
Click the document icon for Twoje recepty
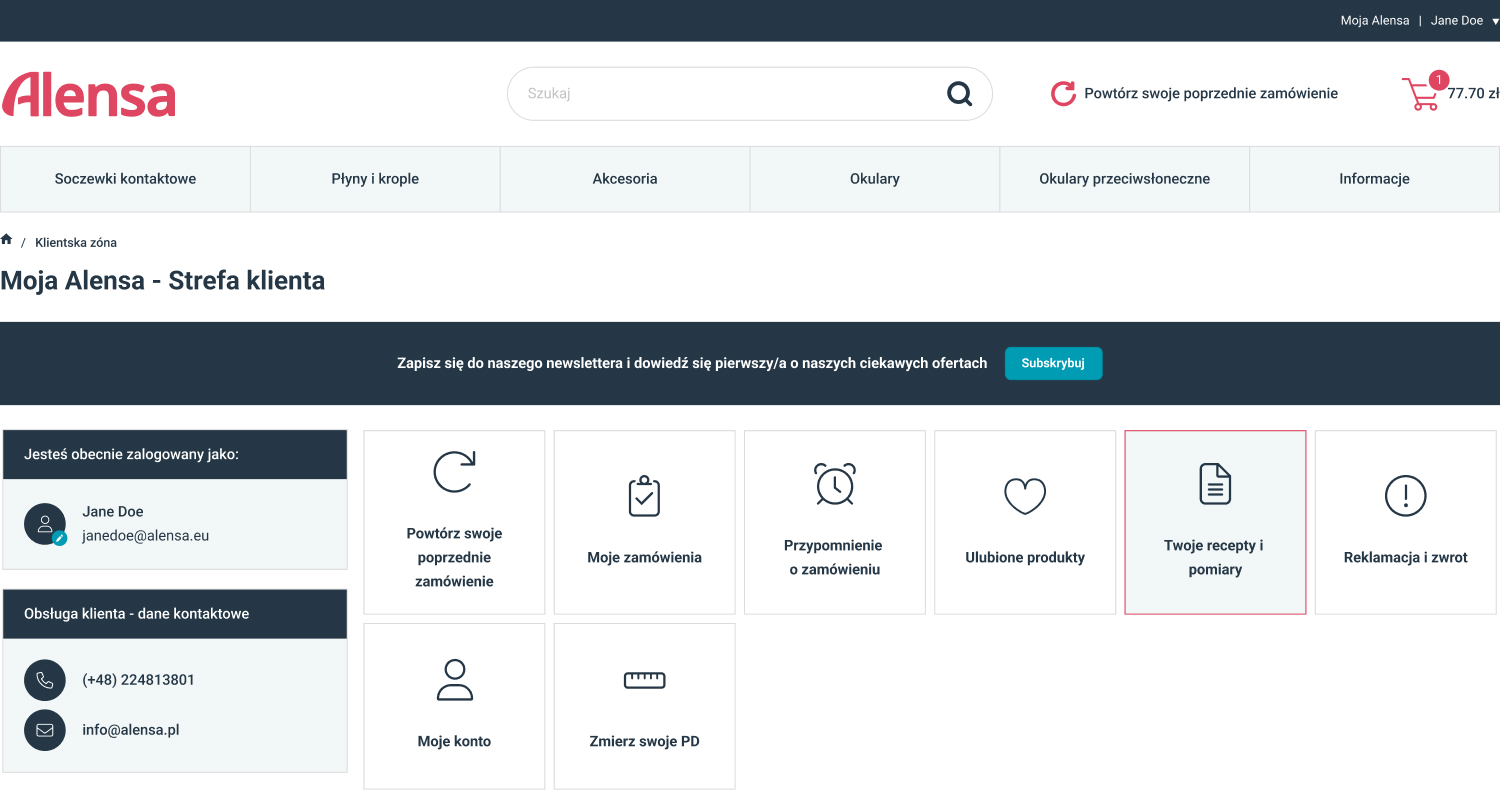[1215, 484]
